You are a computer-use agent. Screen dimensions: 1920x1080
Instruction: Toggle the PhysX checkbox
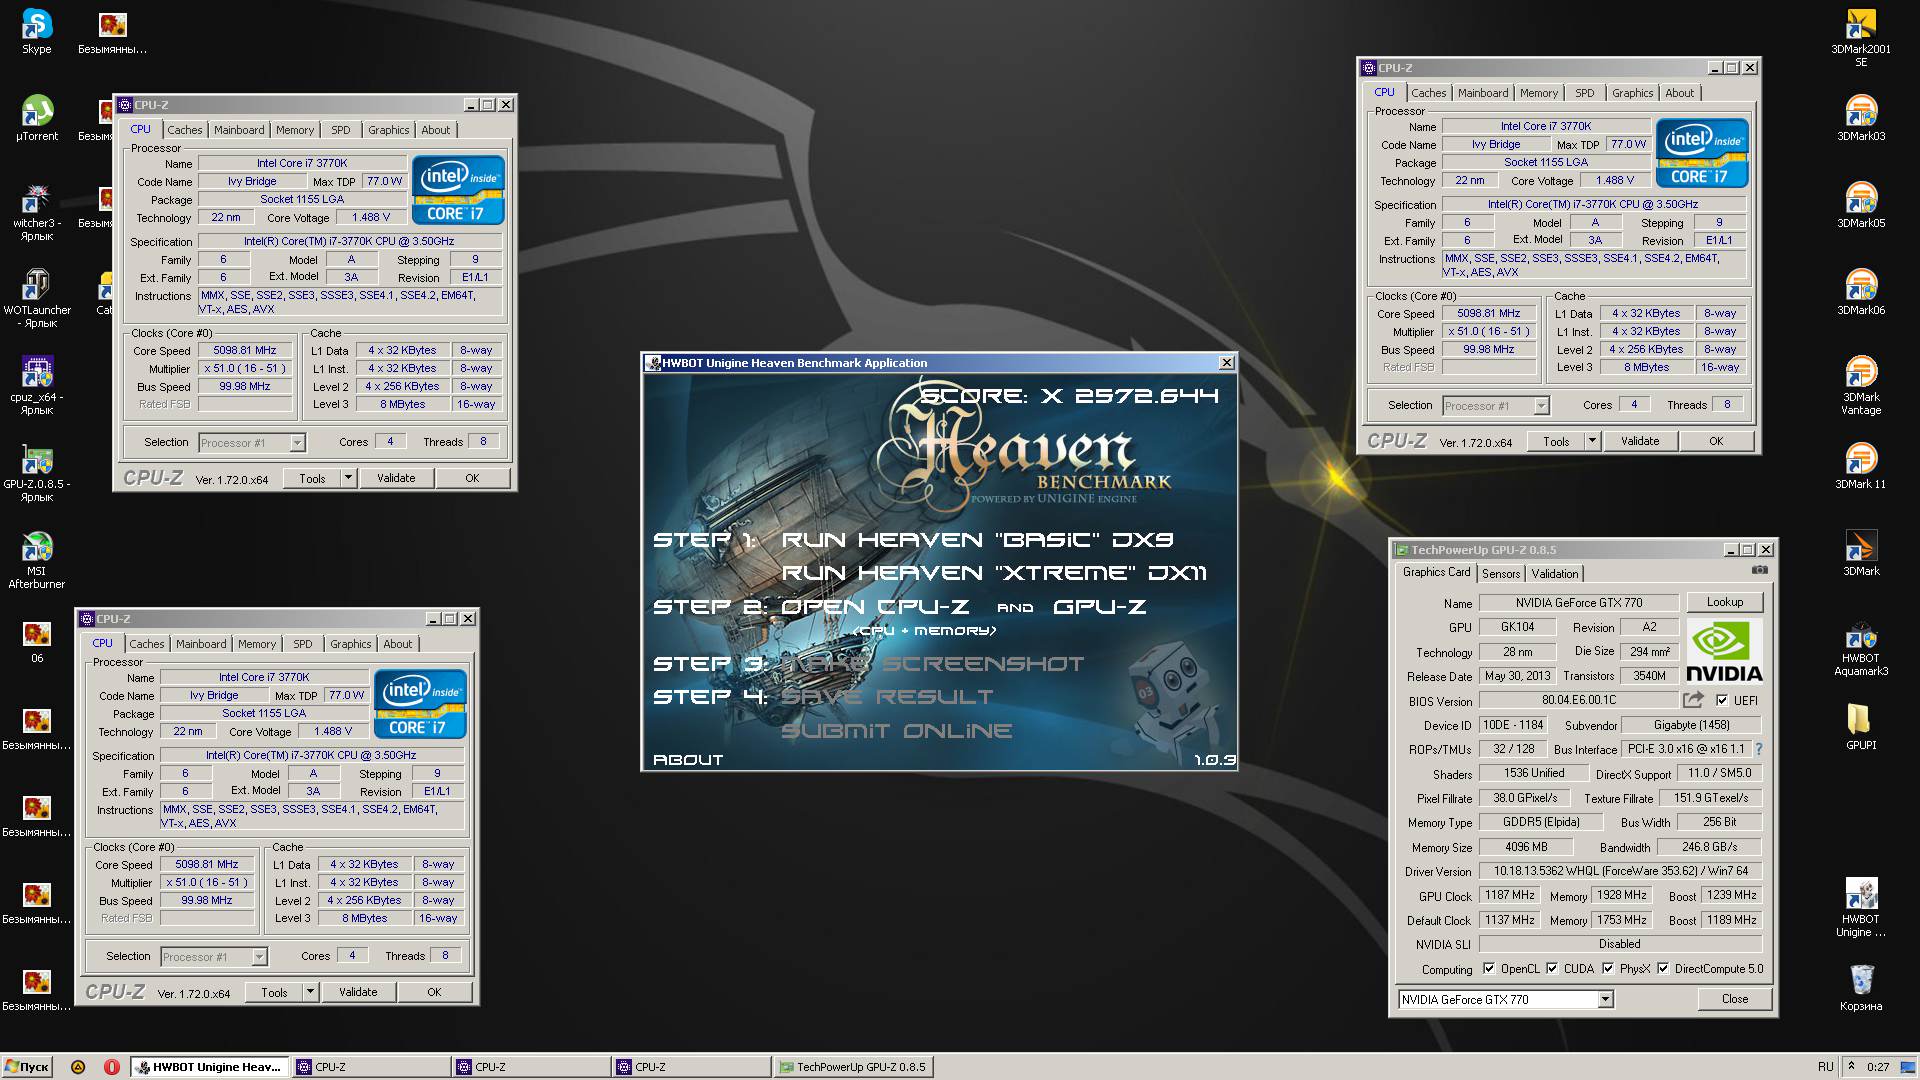[x=1607, y=969]
